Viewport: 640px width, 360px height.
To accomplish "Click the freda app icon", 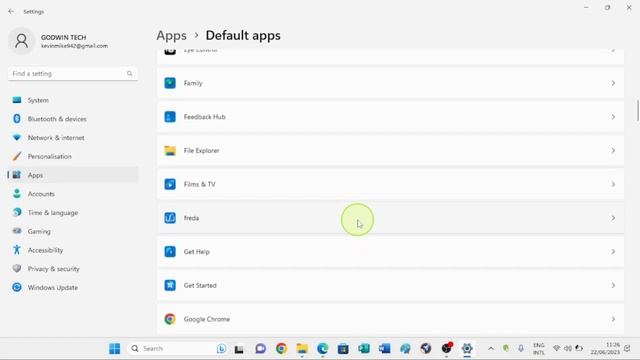I will [170, 218].
